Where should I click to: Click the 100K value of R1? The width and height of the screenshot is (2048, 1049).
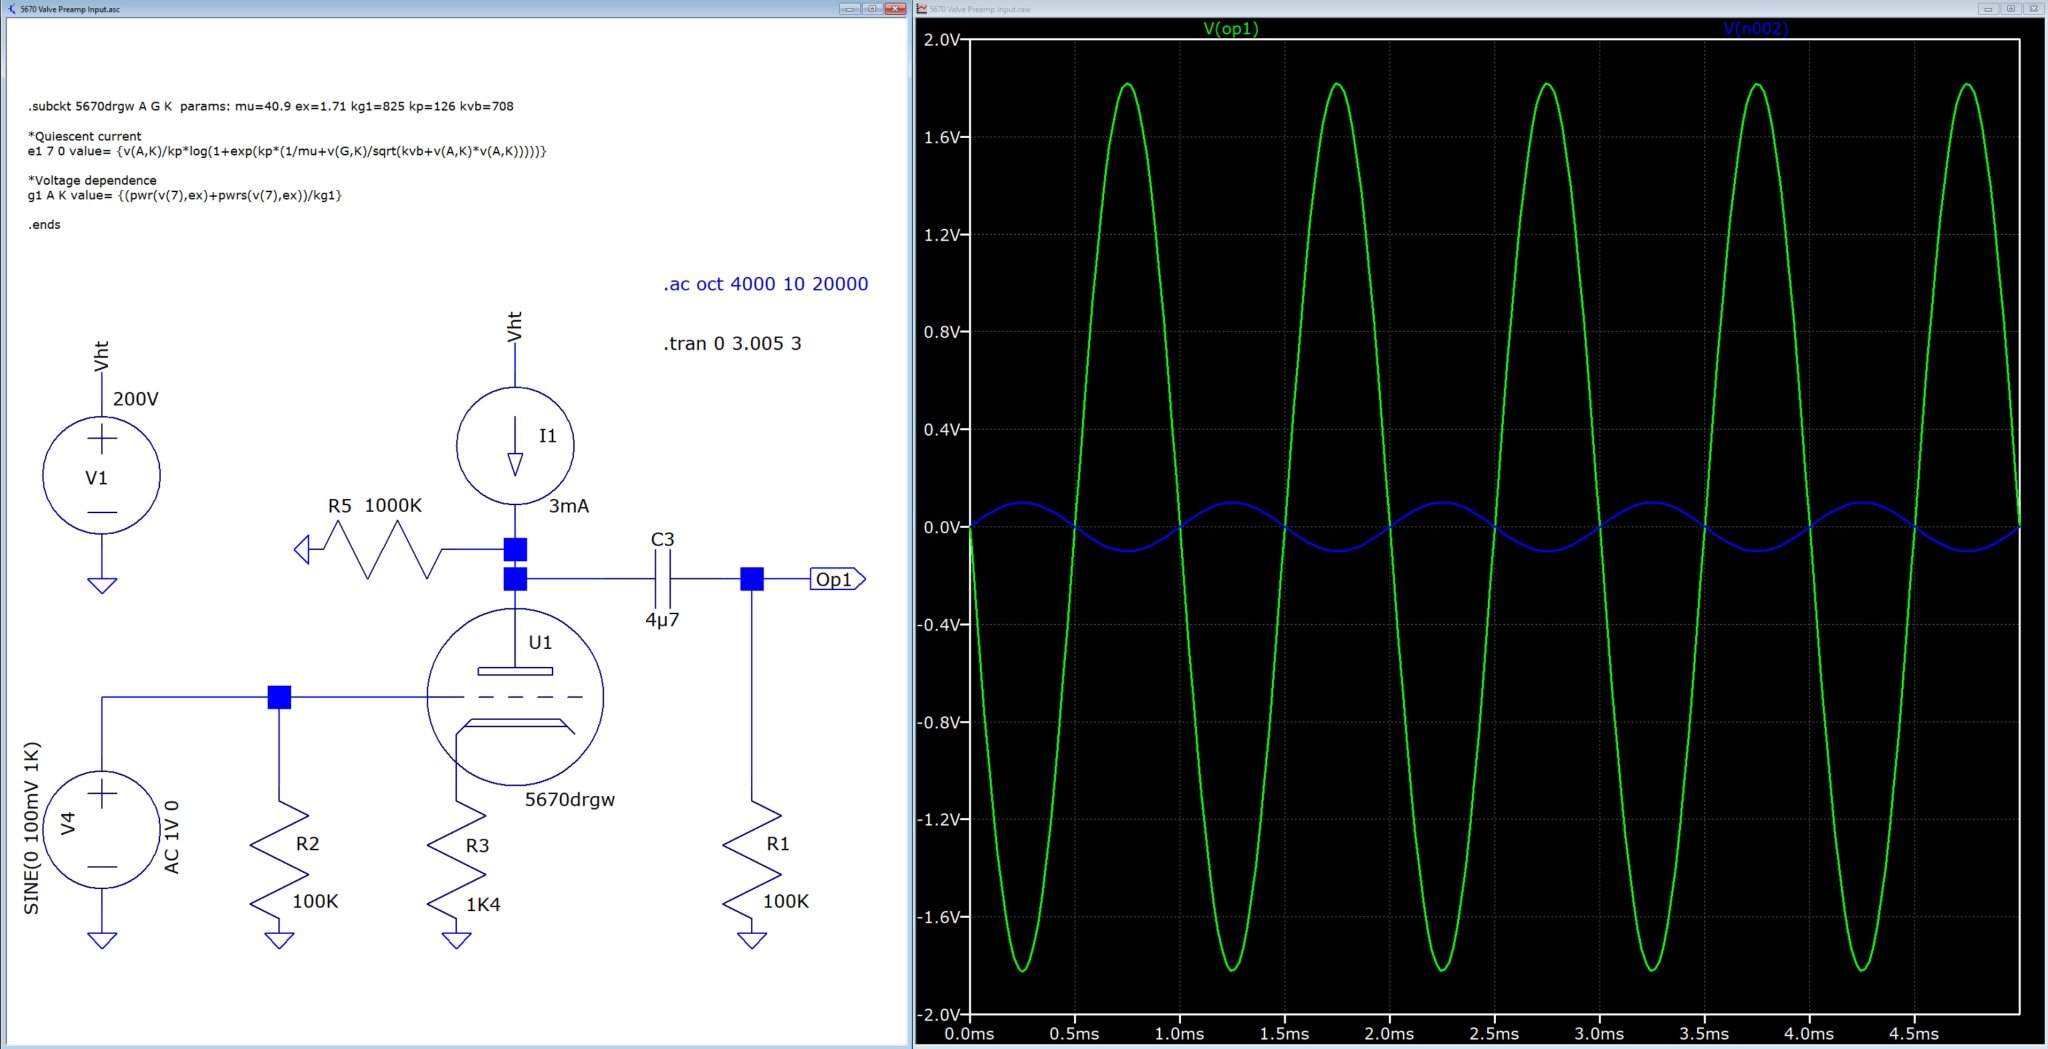click(x=786, y=902)
